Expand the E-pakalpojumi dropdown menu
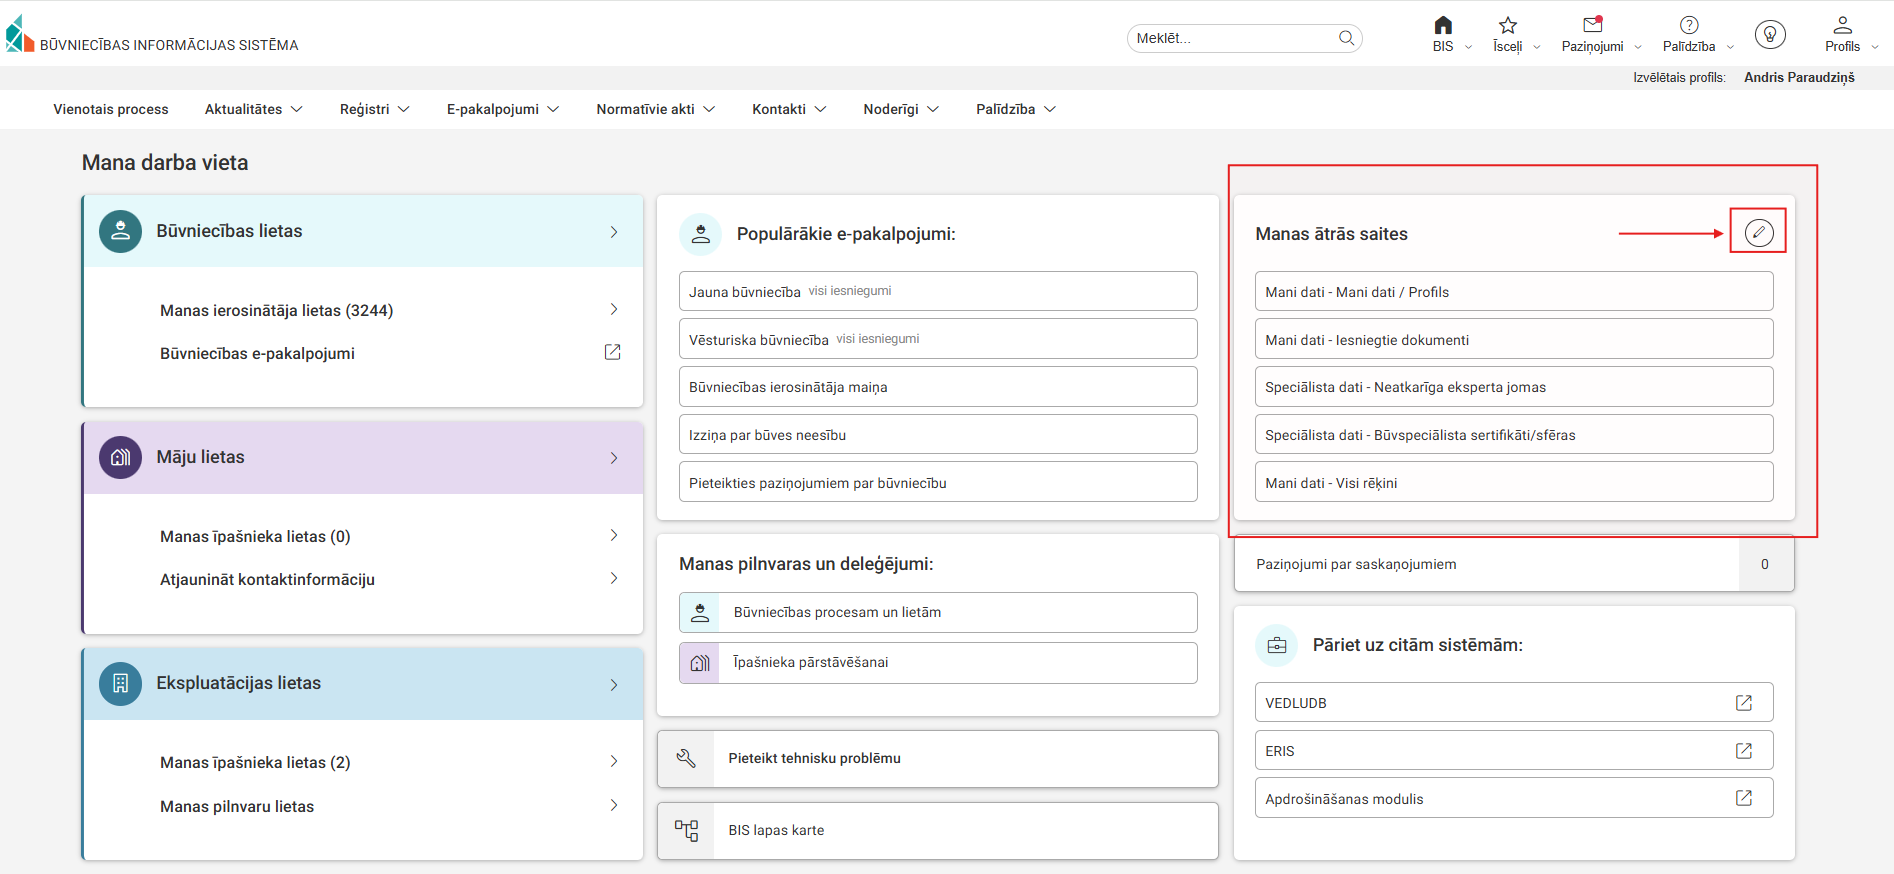 click(502, 109)
